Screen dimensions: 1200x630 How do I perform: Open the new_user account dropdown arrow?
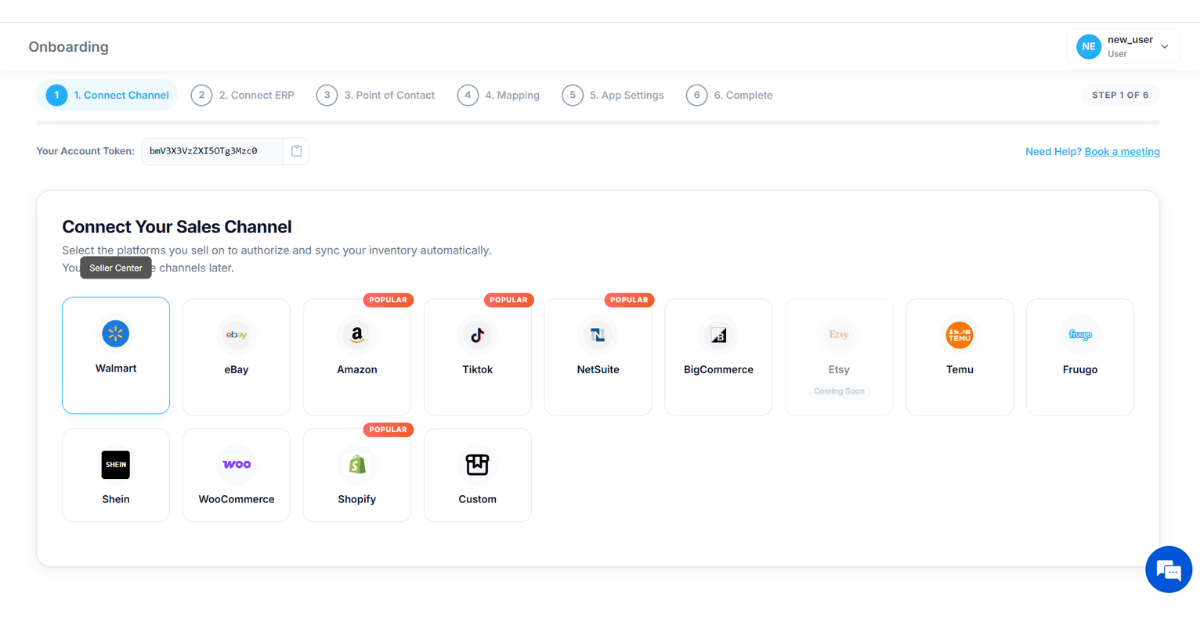pyautogui.click(x=1164, y=47)
